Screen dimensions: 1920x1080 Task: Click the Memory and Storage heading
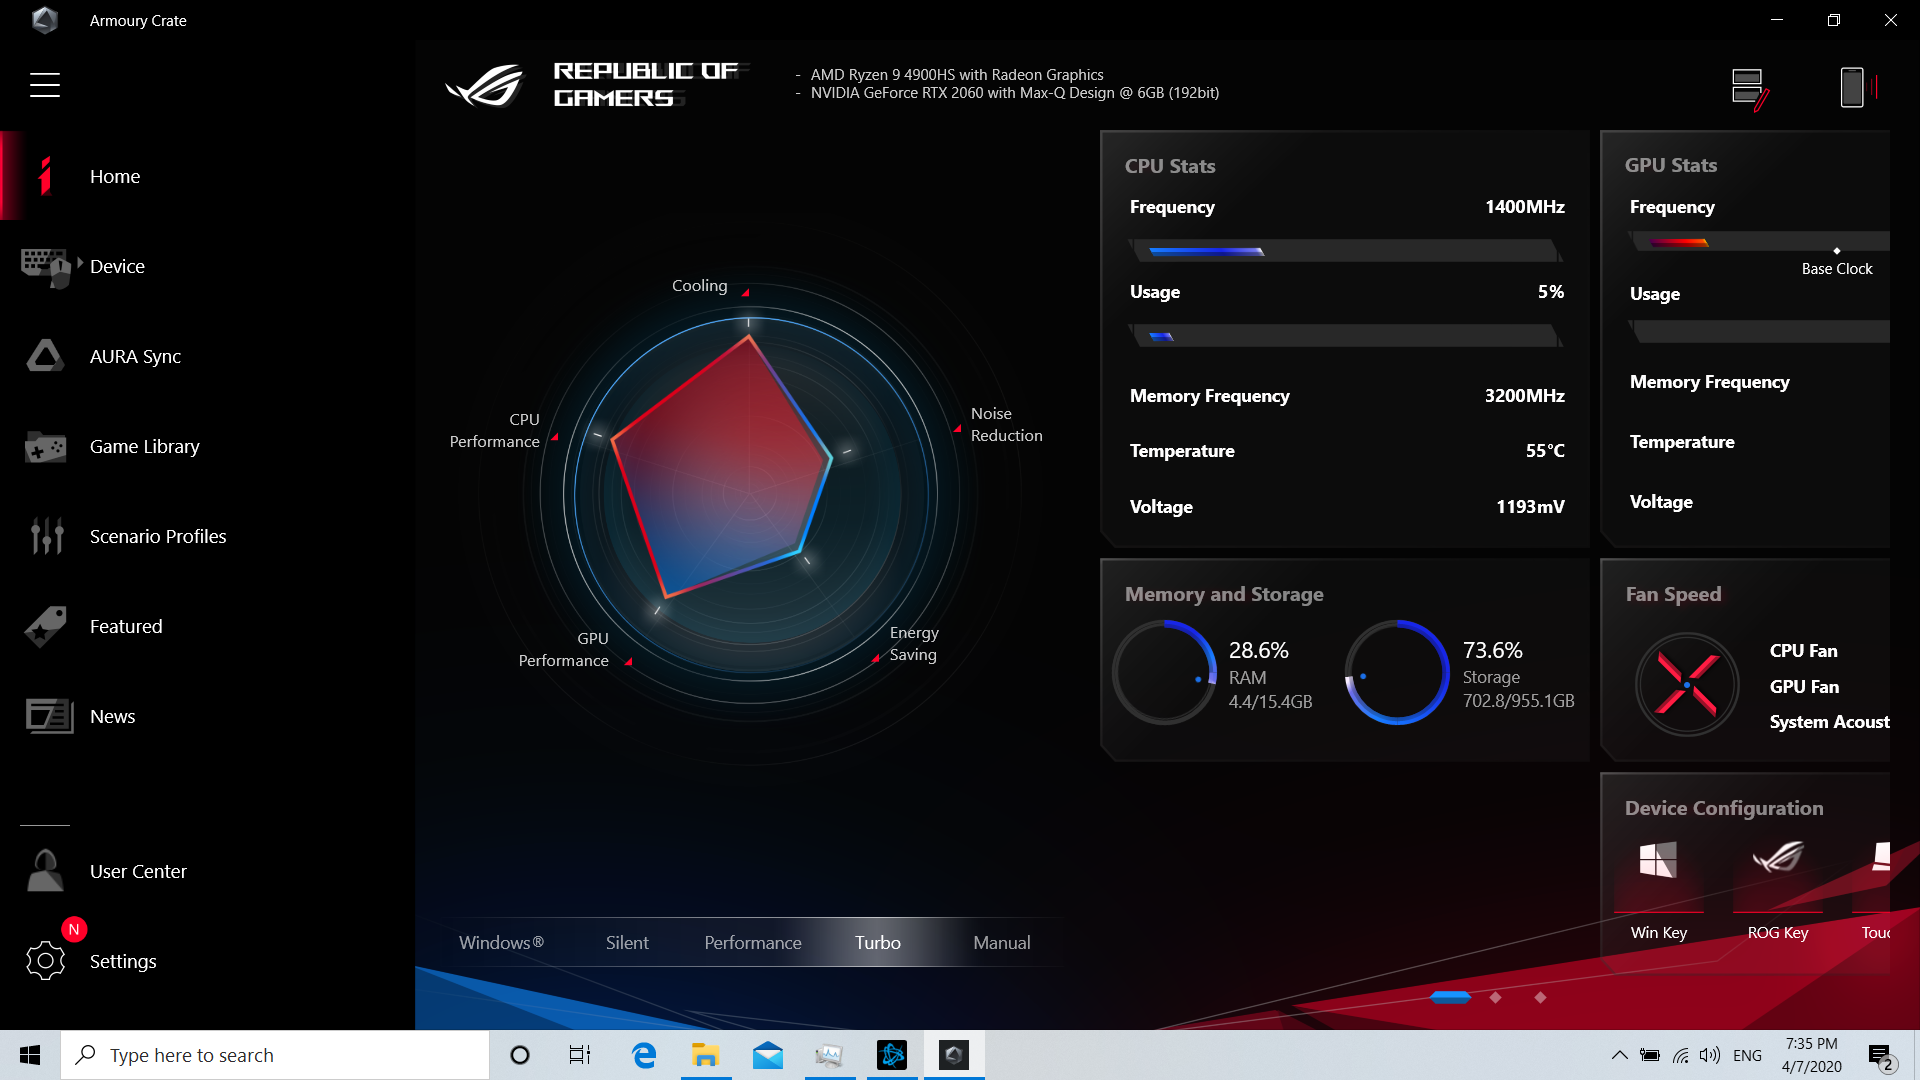click(1224, 594)
